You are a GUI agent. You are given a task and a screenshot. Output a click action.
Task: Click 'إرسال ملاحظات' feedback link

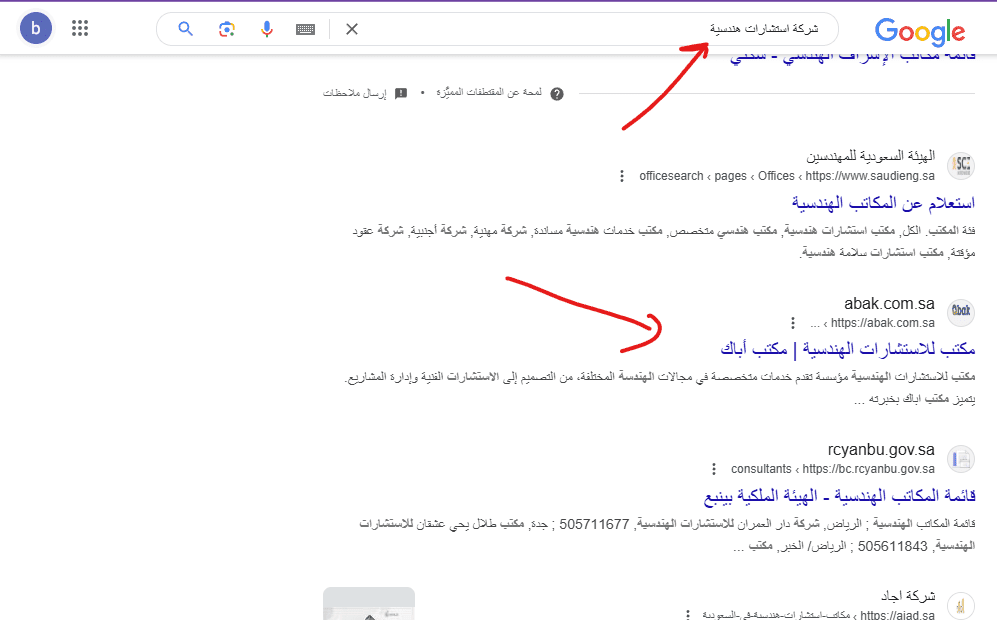click(354, 93)
